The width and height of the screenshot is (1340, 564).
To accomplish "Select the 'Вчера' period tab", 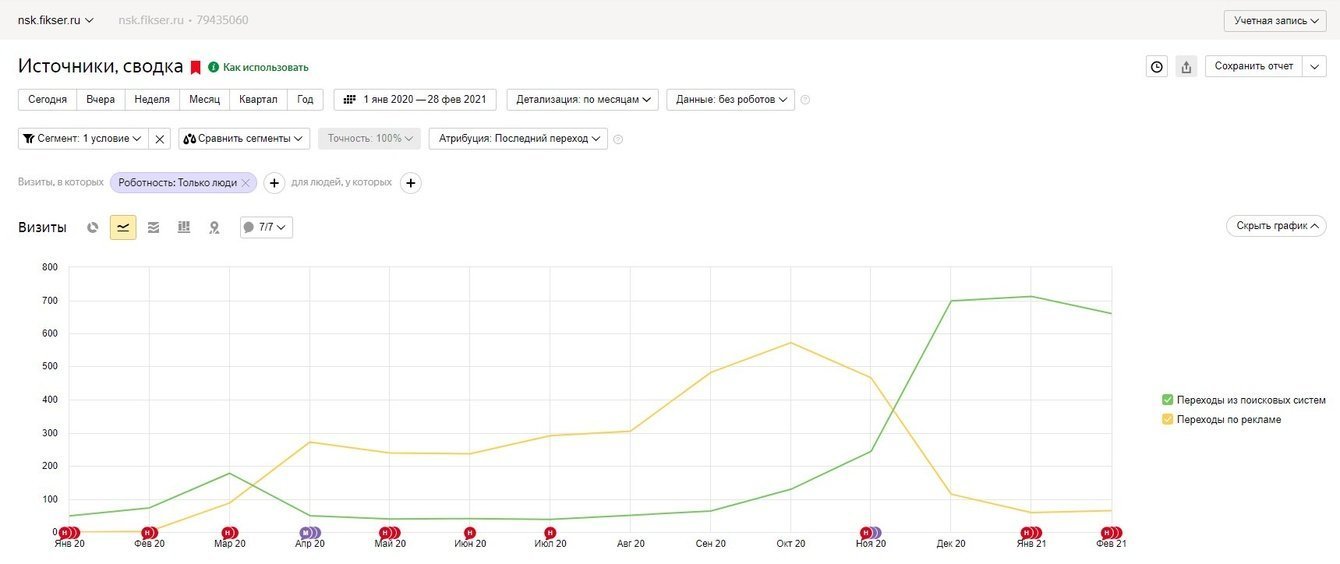I will point(100,100).
